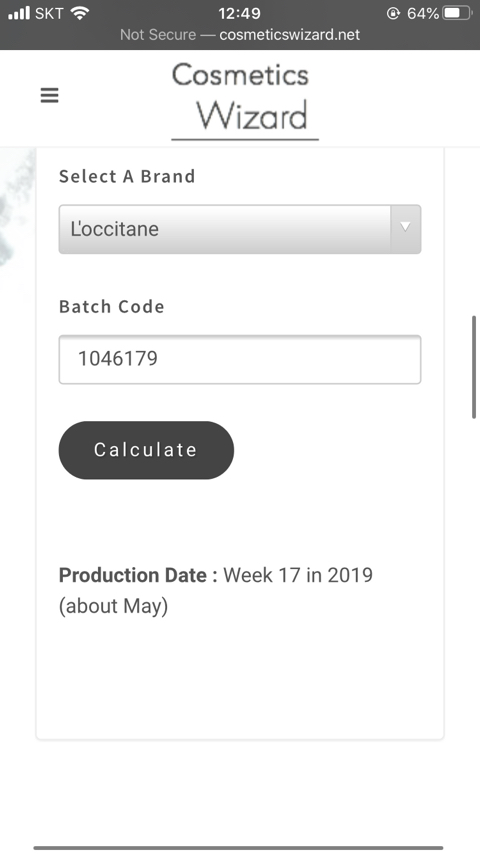Viewport: 480px width, 854px height.
Task: Tap the 64% battery percentage text
Action: click(x=423, y=13)
